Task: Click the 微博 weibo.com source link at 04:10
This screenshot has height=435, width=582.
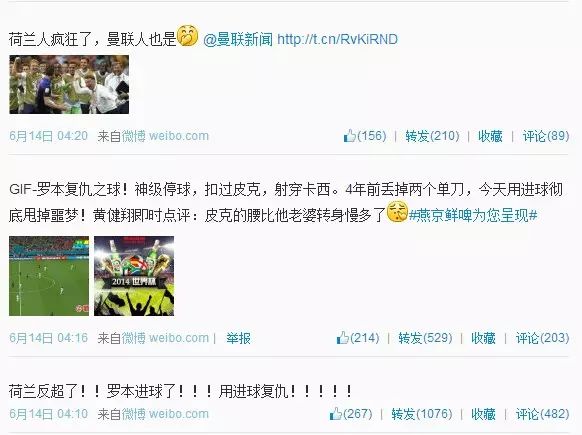Action: pos(165,413)
